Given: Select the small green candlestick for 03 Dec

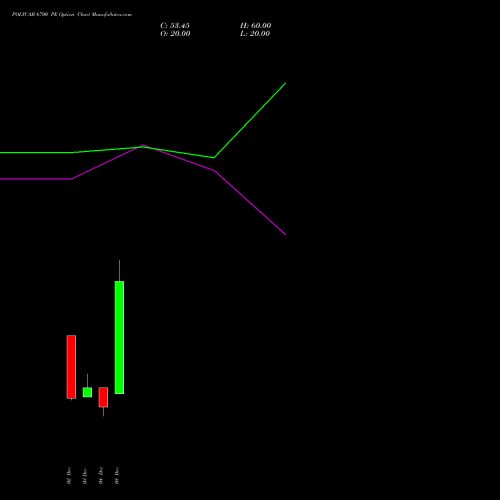Looking at the screenshot, I should click(x=87, y=392).
